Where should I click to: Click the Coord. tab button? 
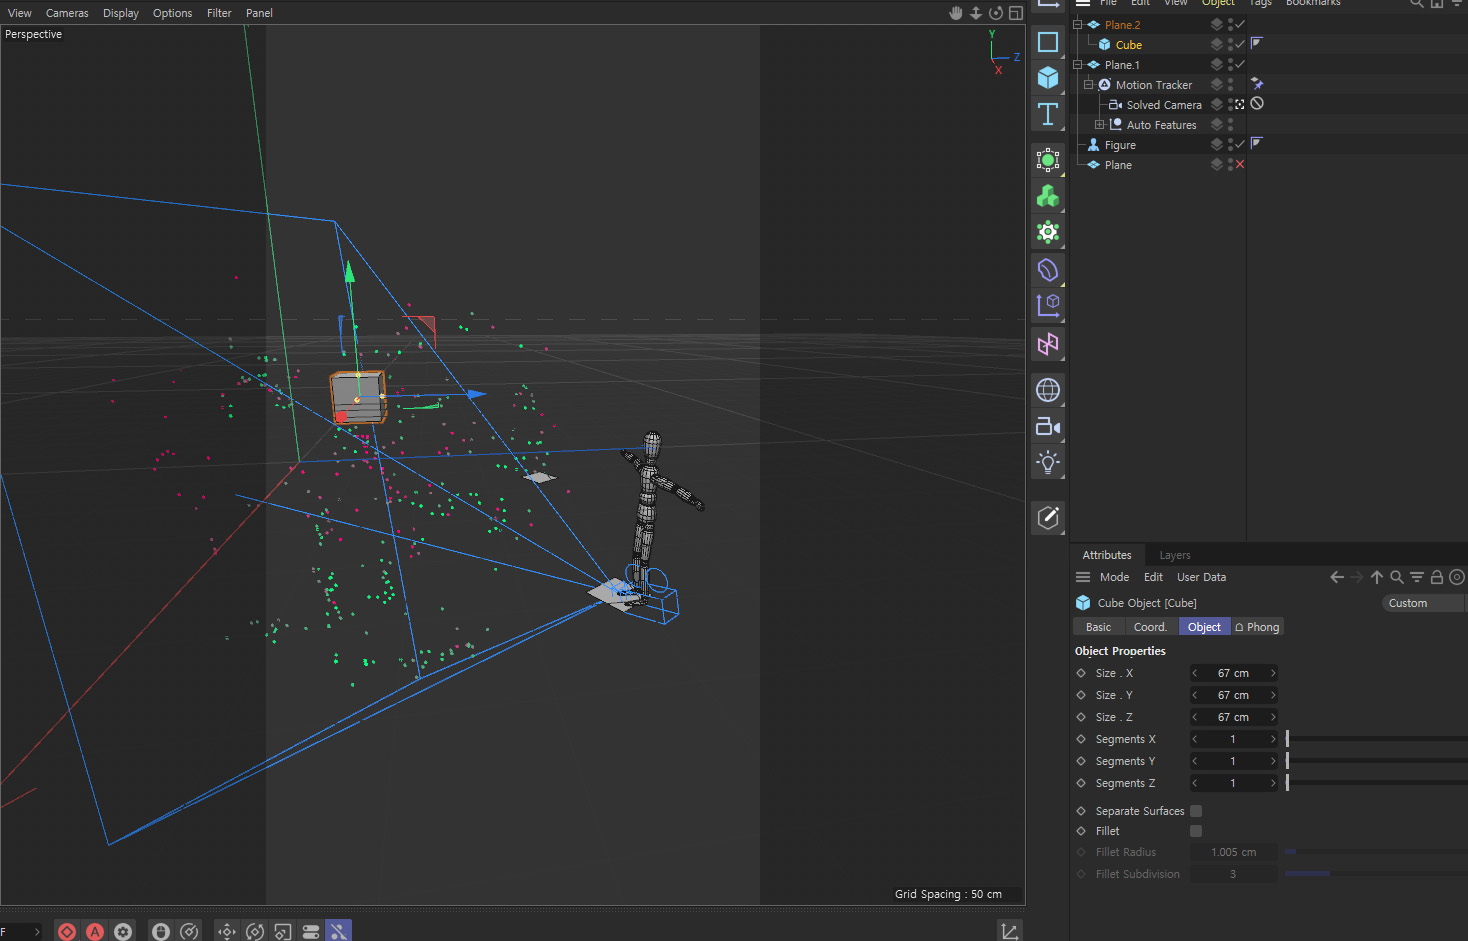[1150, 627]
